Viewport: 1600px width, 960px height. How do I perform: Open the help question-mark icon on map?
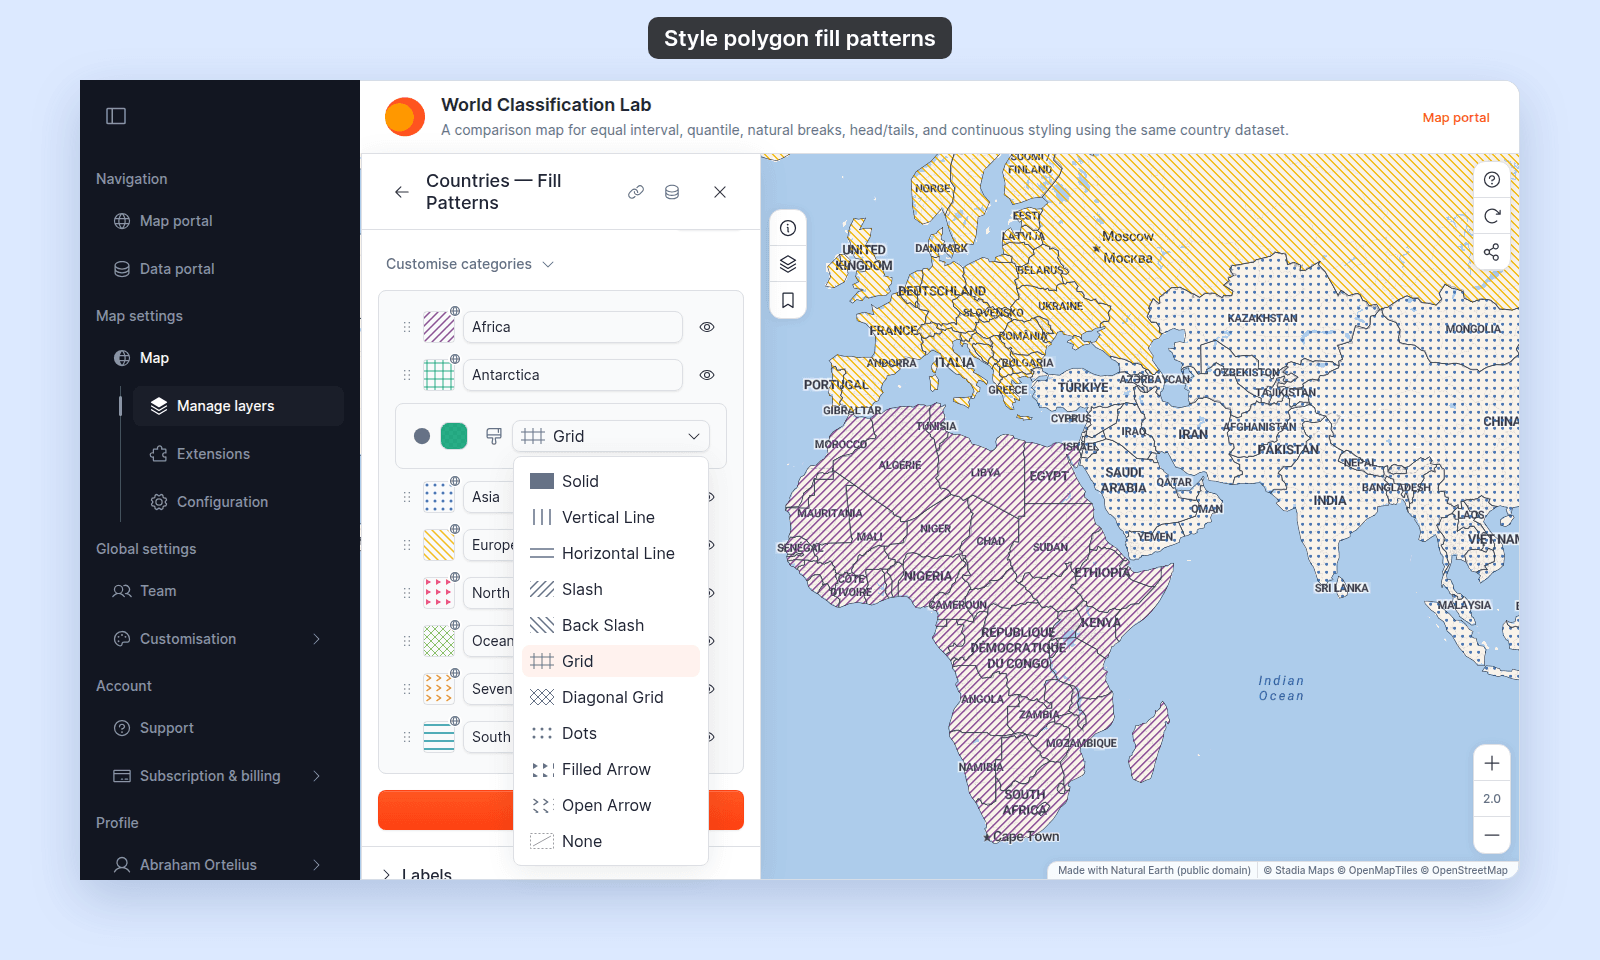[1492, 180]
